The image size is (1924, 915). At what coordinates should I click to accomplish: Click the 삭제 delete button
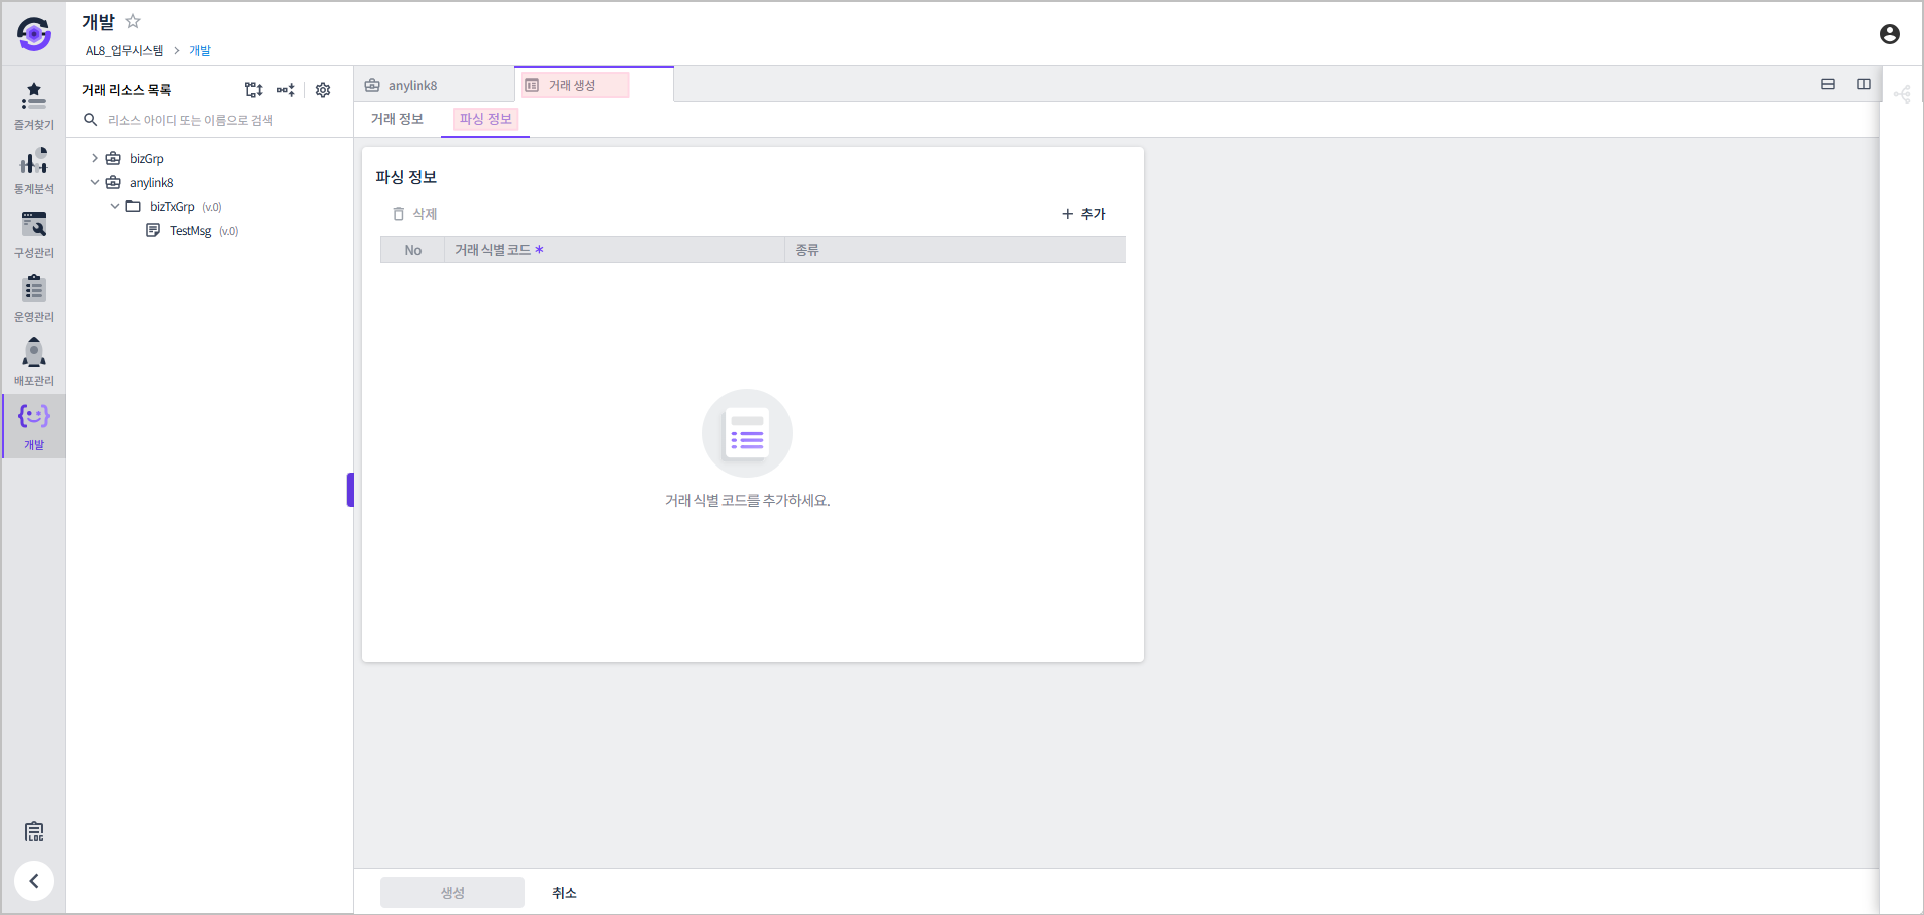pos(415,214)
